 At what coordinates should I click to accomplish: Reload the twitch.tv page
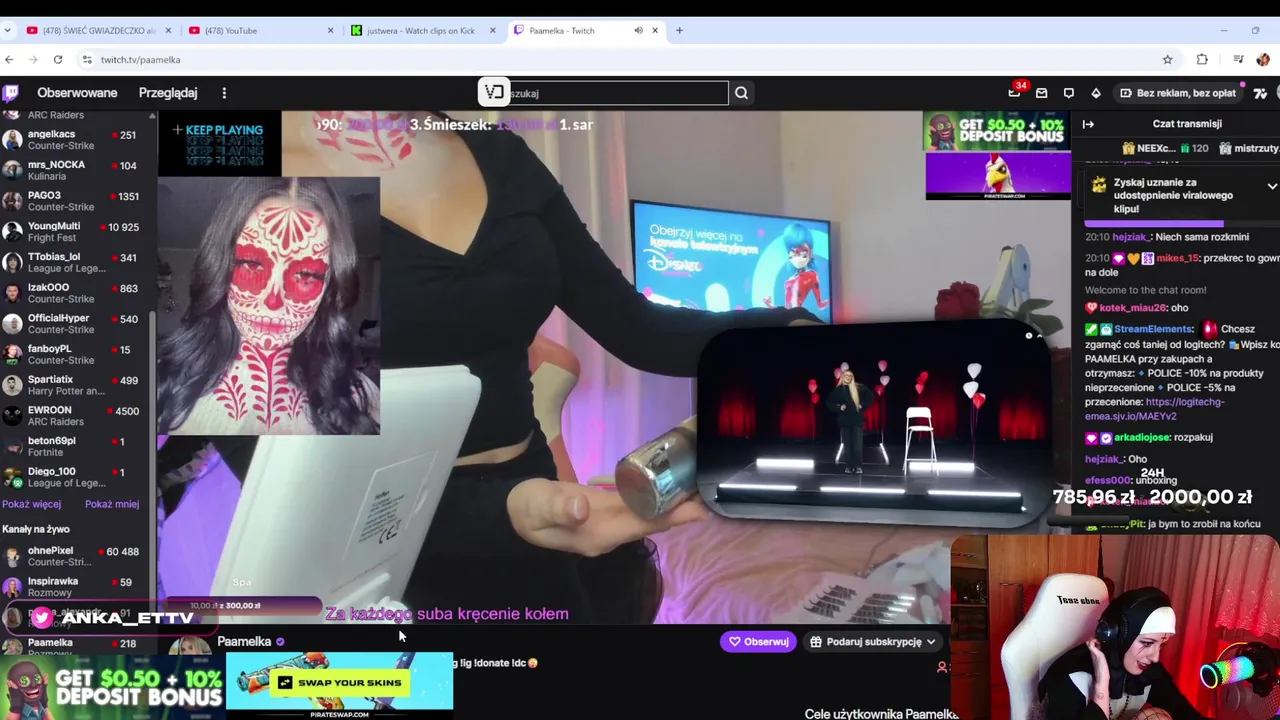(58, 60)
